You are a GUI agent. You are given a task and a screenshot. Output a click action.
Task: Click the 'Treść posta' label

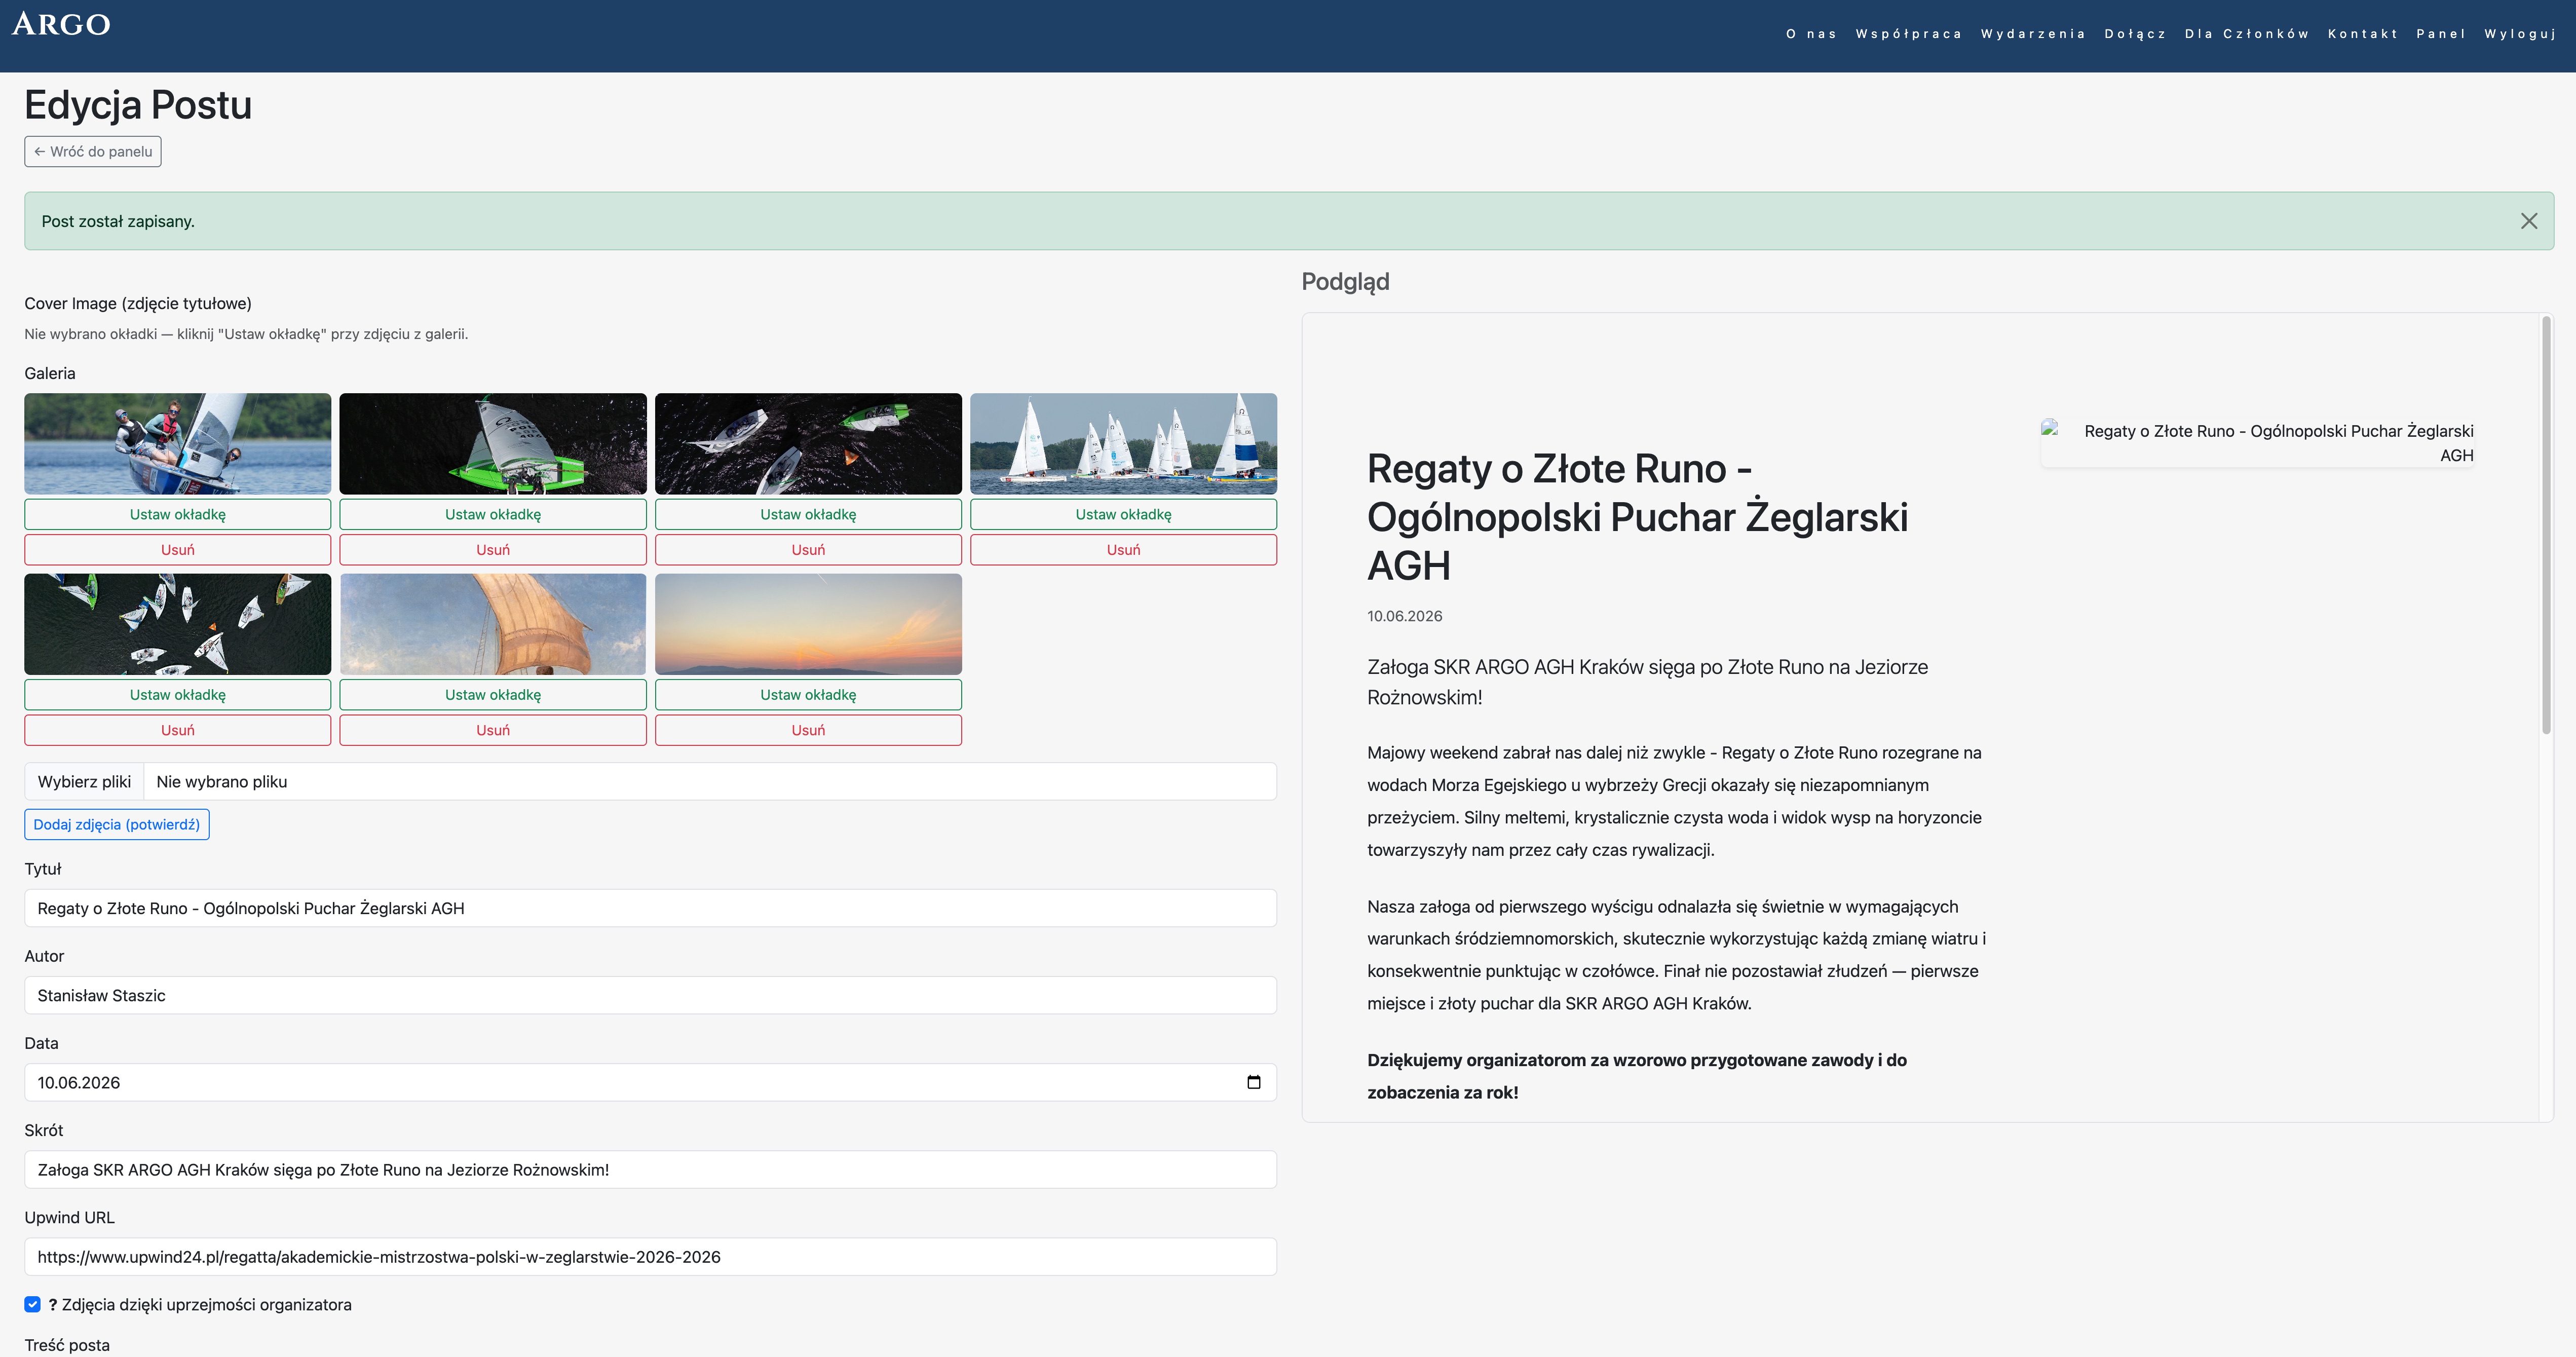point(67,1345)
